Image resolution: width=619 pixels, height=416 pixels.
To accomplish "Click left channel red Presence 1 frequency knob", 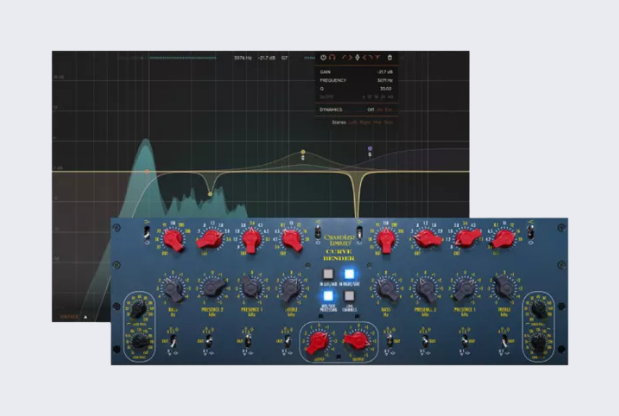I will click(251, 240).
